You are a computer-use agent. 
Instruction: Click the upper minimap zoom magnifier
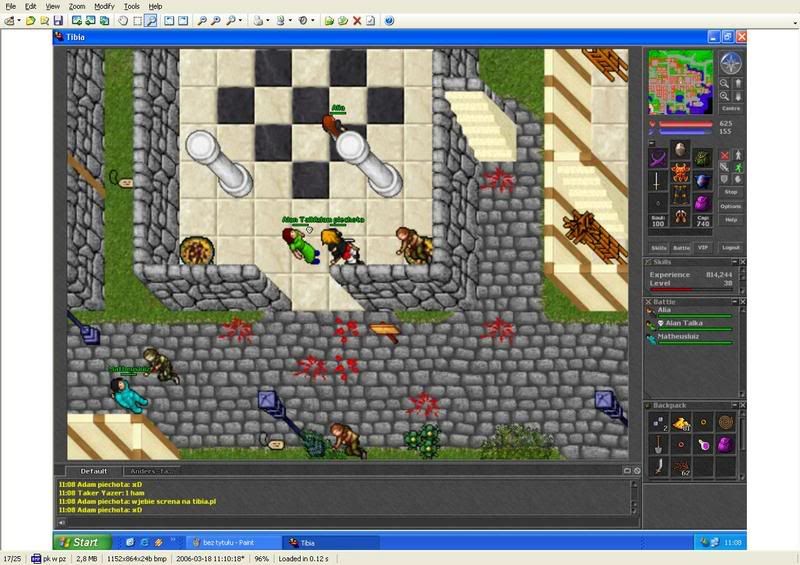(724, 83)
